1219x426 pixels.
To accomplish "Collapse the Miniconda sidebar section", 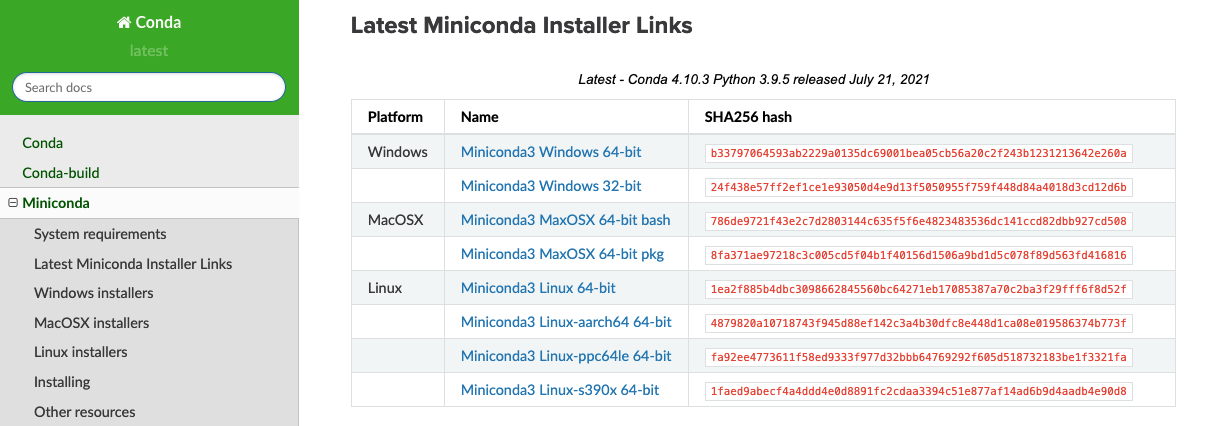I will [x=13, y=203].
